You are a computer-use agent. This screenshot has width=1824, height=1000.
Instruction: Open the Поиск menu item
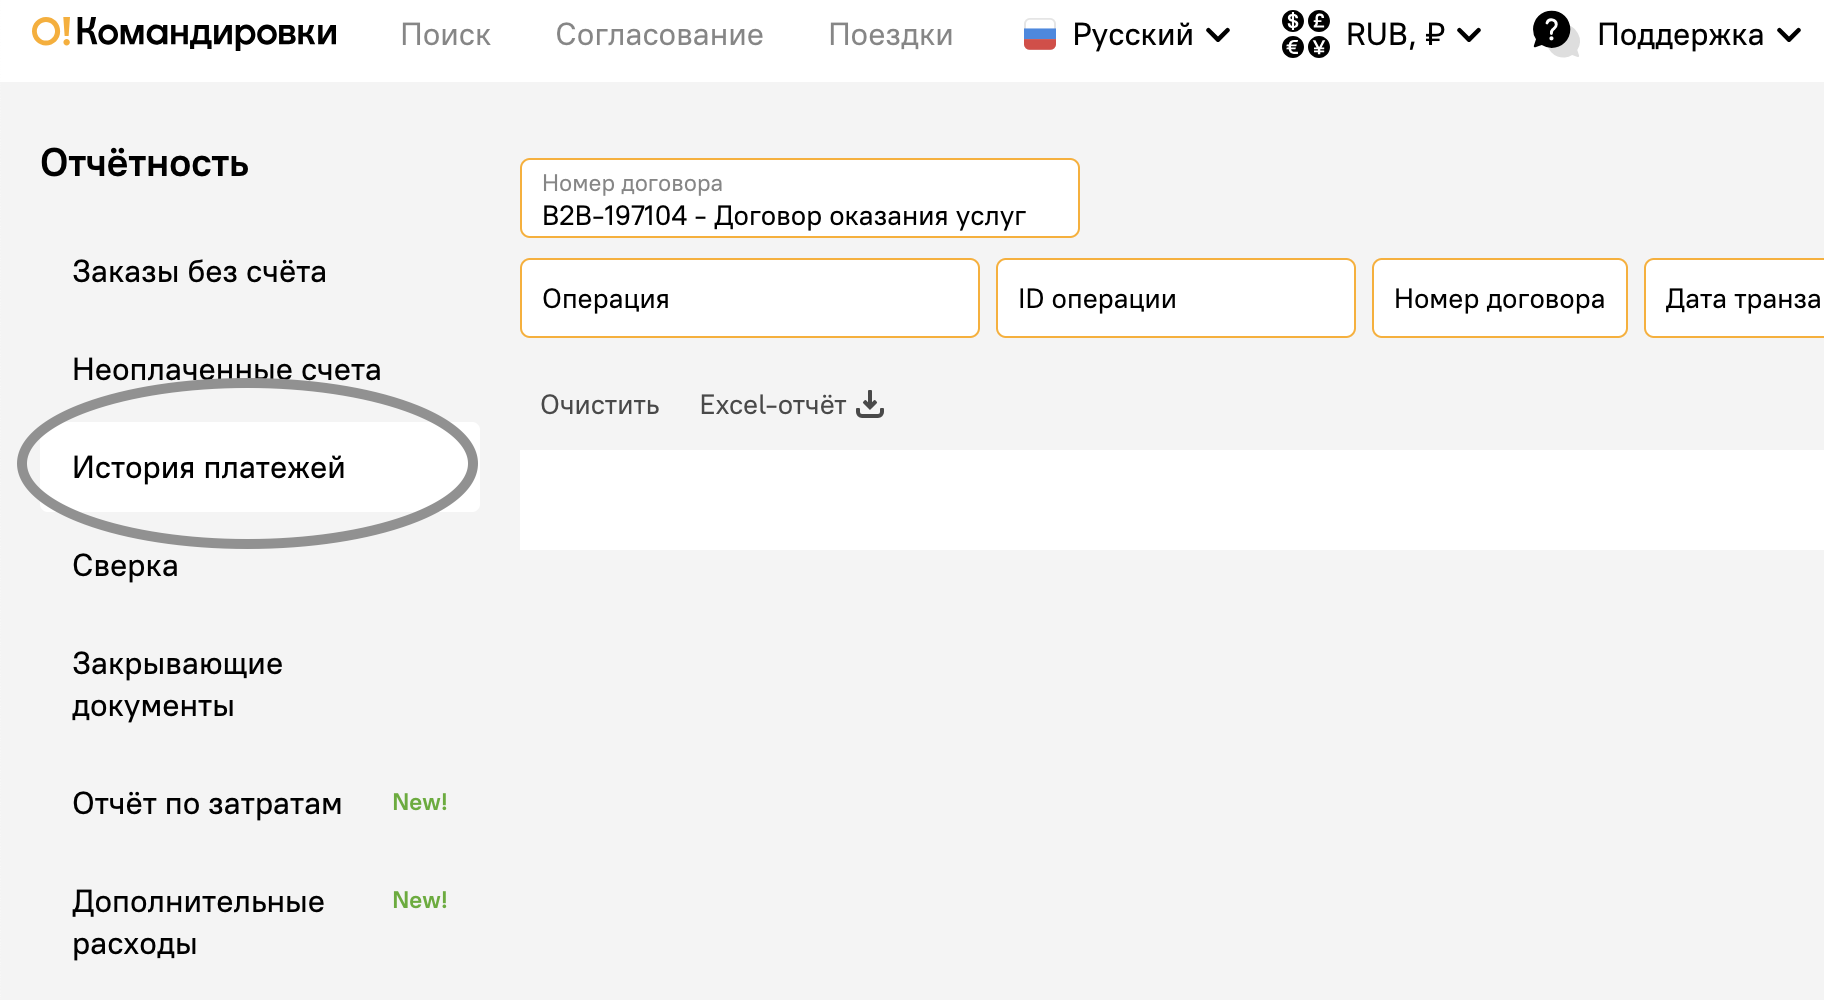445,35
